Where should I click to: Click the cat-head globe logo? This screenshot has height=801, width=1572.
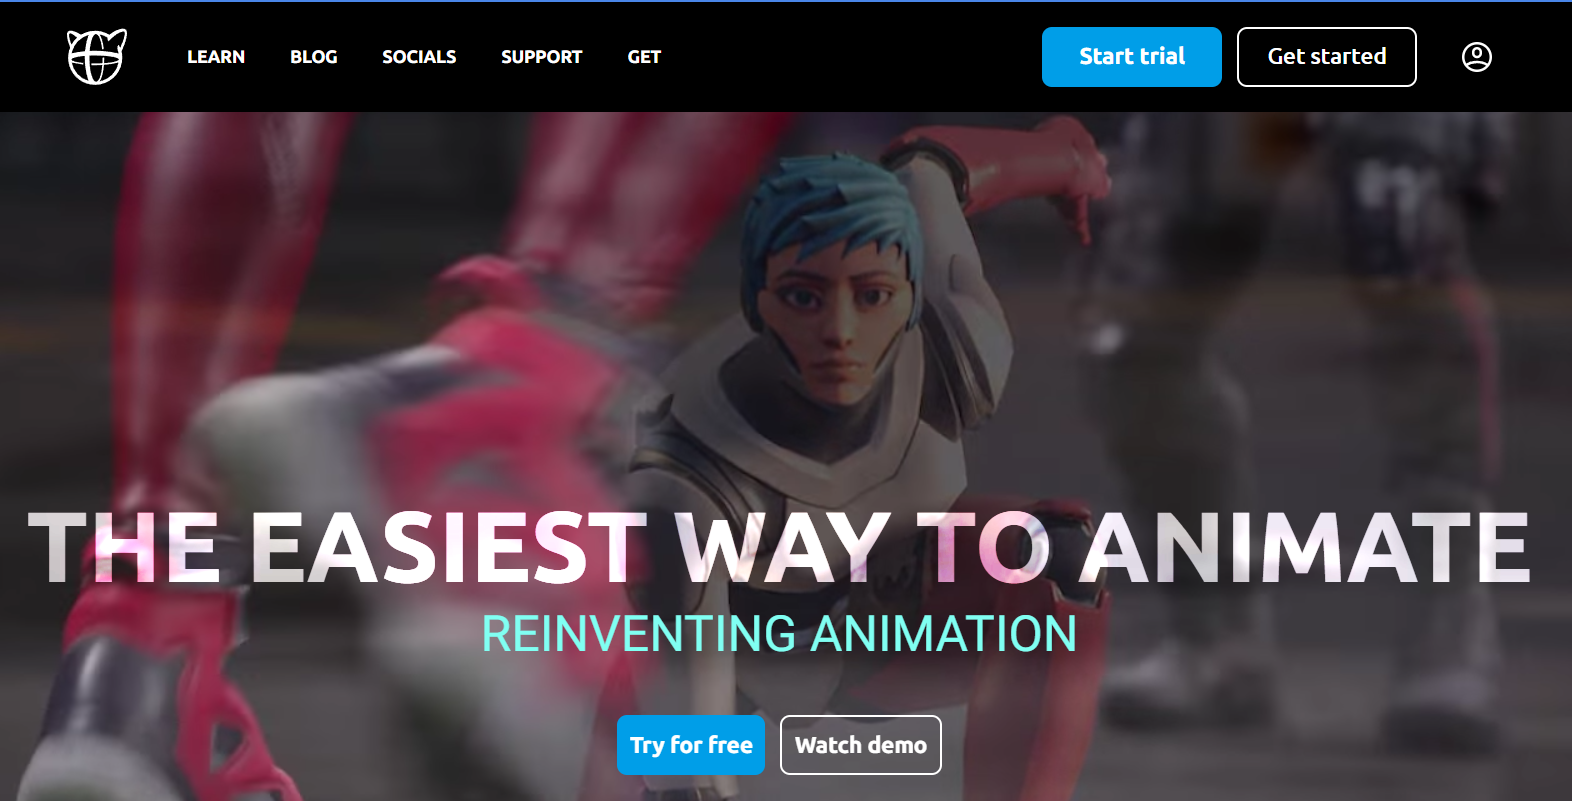click(96, 57)
